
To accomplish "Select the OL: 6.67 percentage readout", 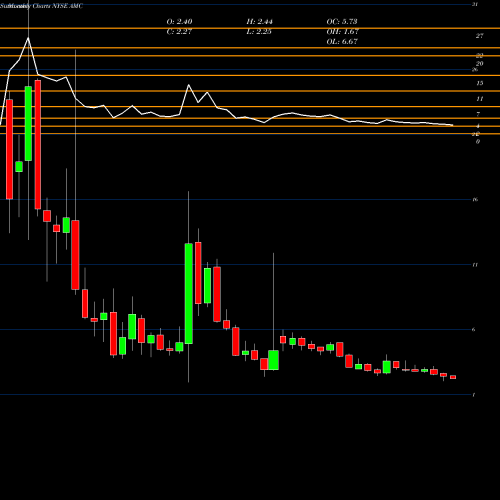I will click(342, 42).
